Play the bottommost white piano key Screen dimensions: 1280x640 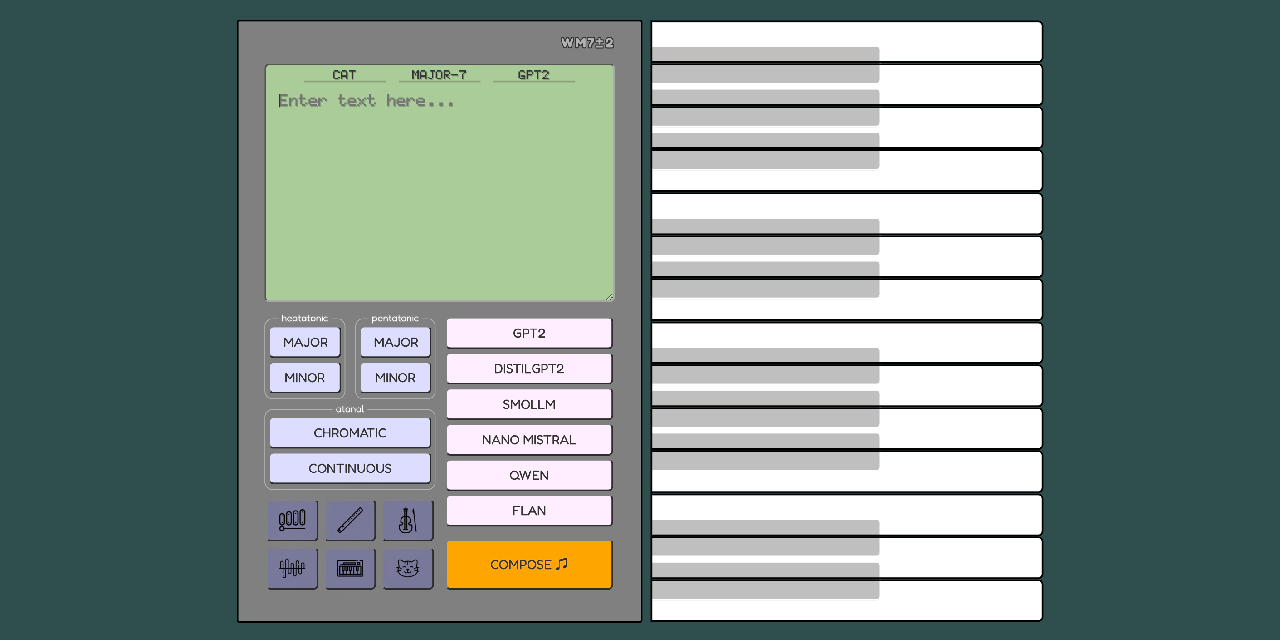[847, 600]
